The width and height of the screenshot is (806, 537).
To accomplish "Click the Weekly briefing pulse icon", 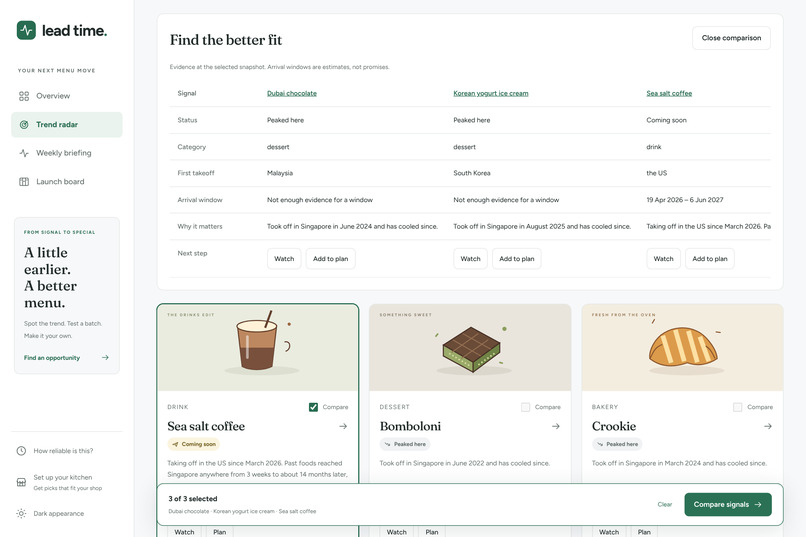I will click(24, 153).
